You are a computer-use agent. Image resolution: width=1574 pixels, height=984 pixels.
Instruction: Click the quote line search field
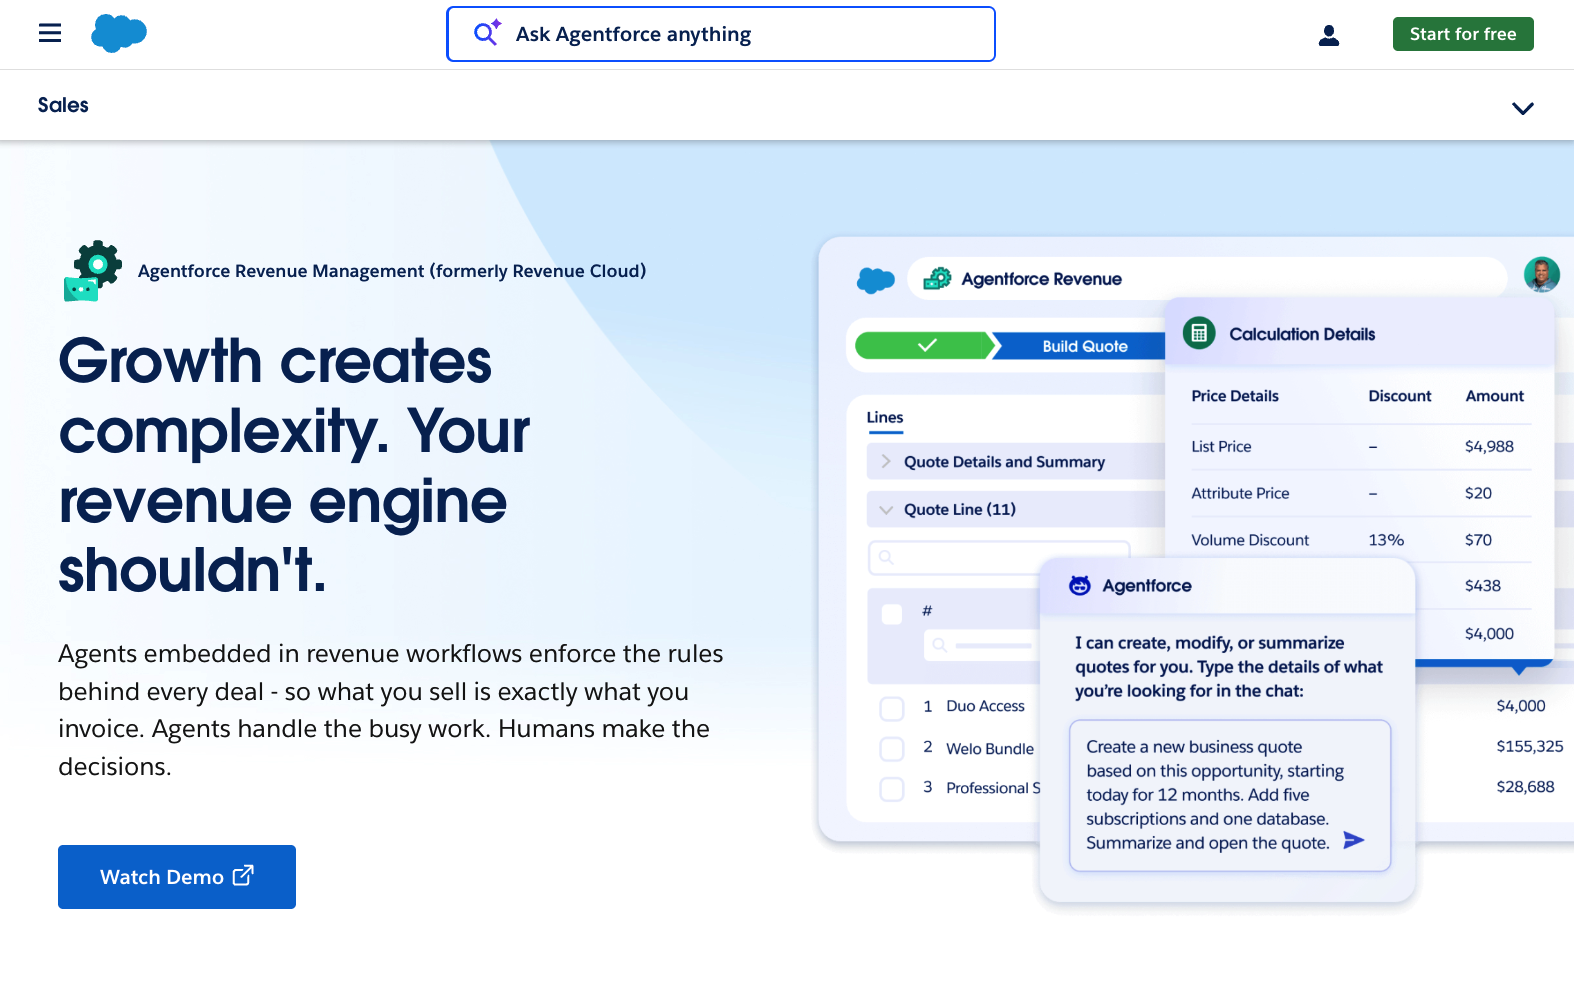click(x=999, y=557)
